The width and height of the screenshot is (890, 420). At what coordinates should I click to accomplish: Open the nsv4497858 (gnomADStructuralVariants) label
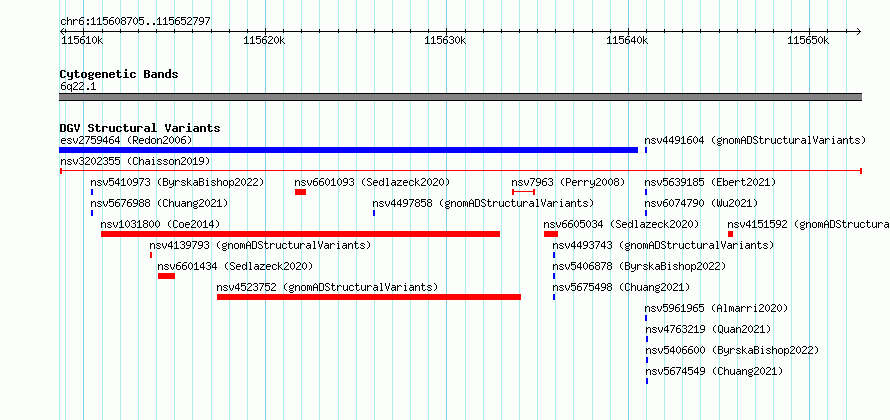click(x=483, y=203)
